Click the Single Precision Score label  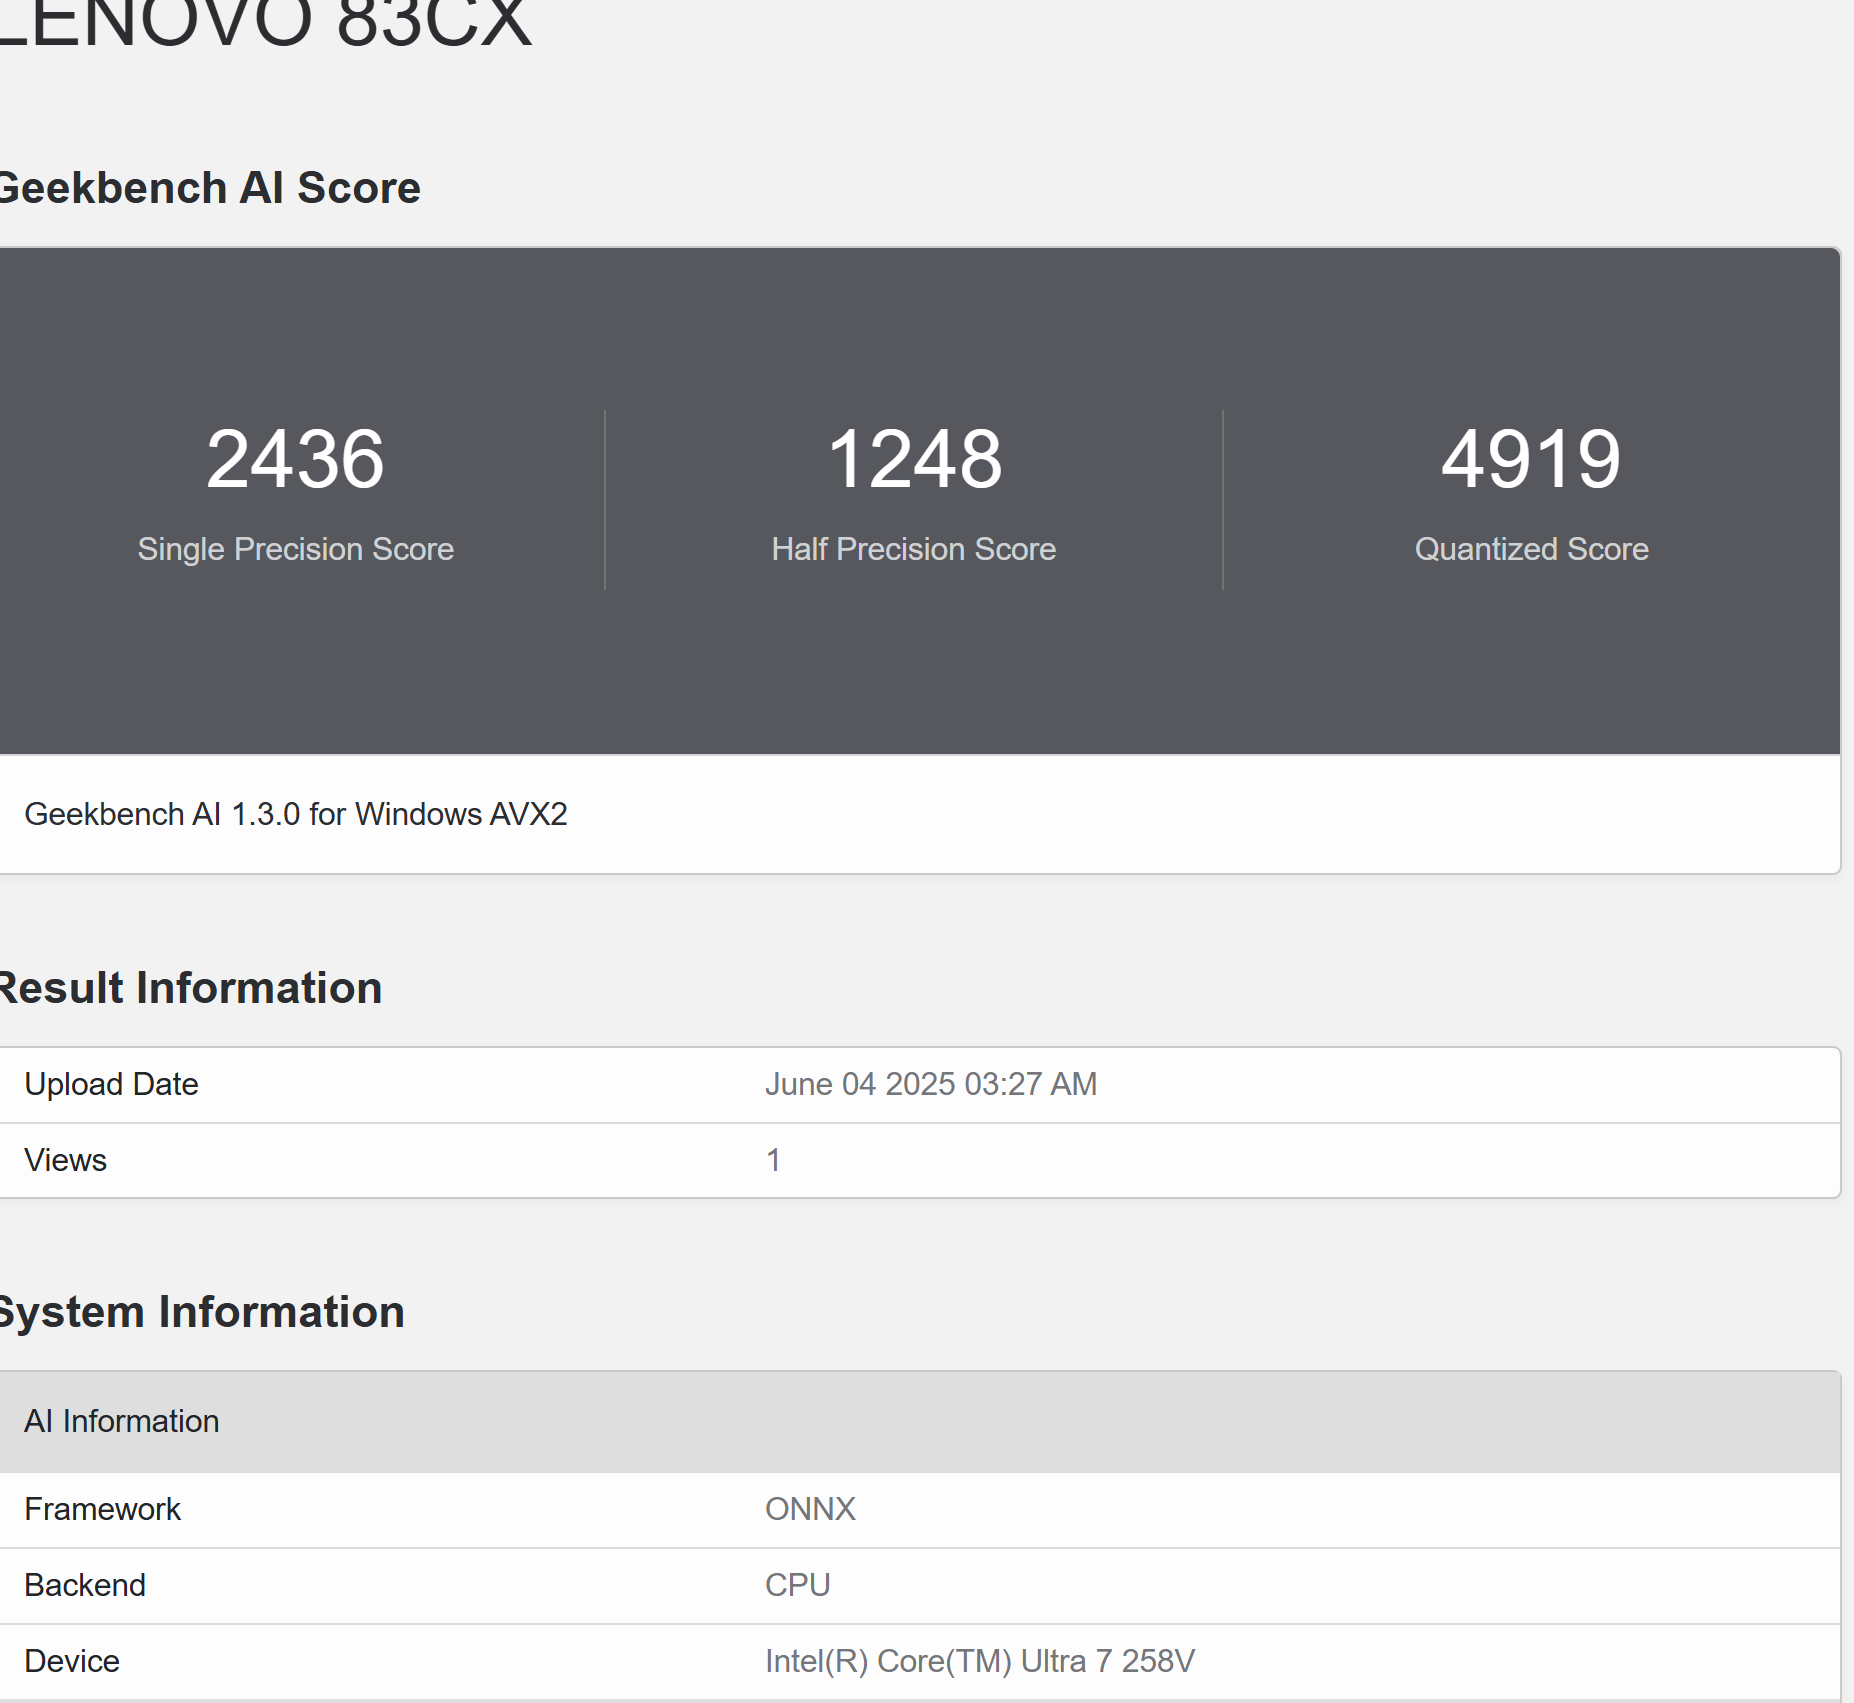(x=296, y=549)
